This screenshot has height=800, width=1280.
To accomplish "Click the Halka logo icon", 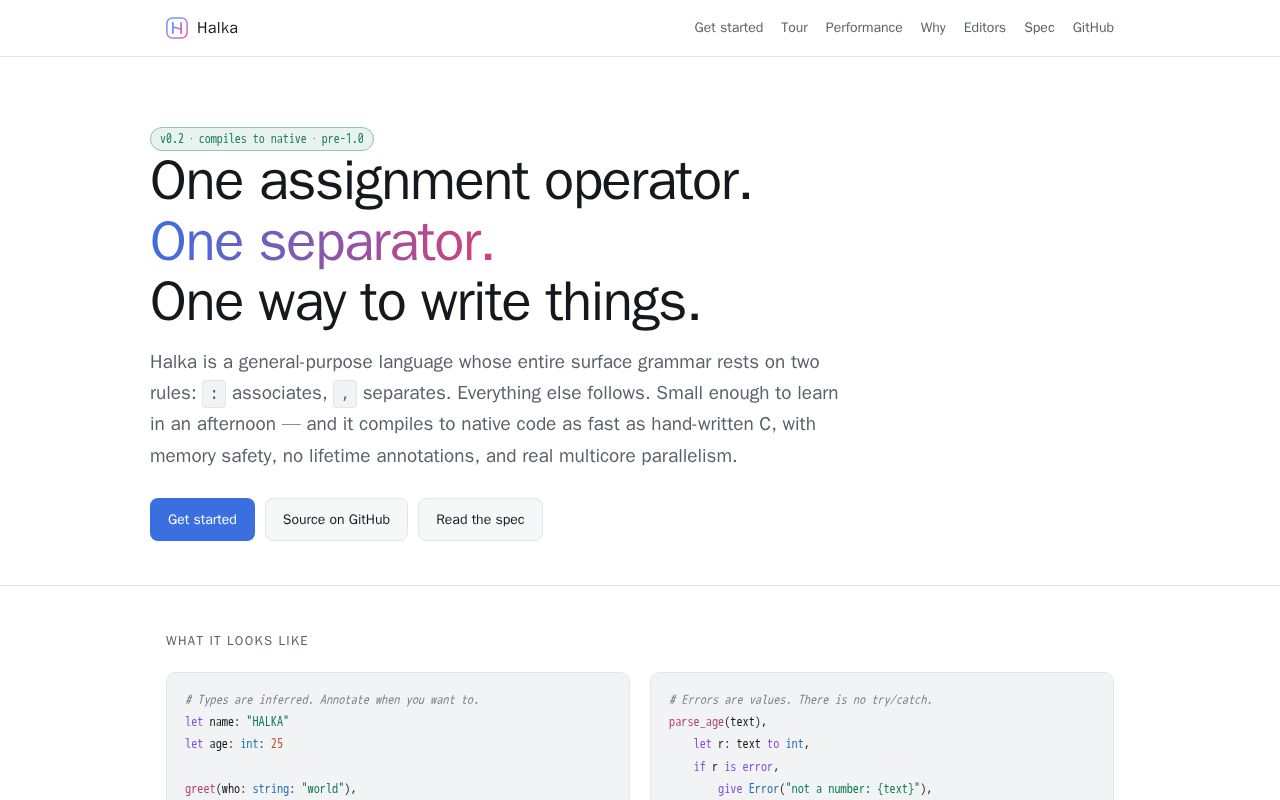I will click(177, 28).
